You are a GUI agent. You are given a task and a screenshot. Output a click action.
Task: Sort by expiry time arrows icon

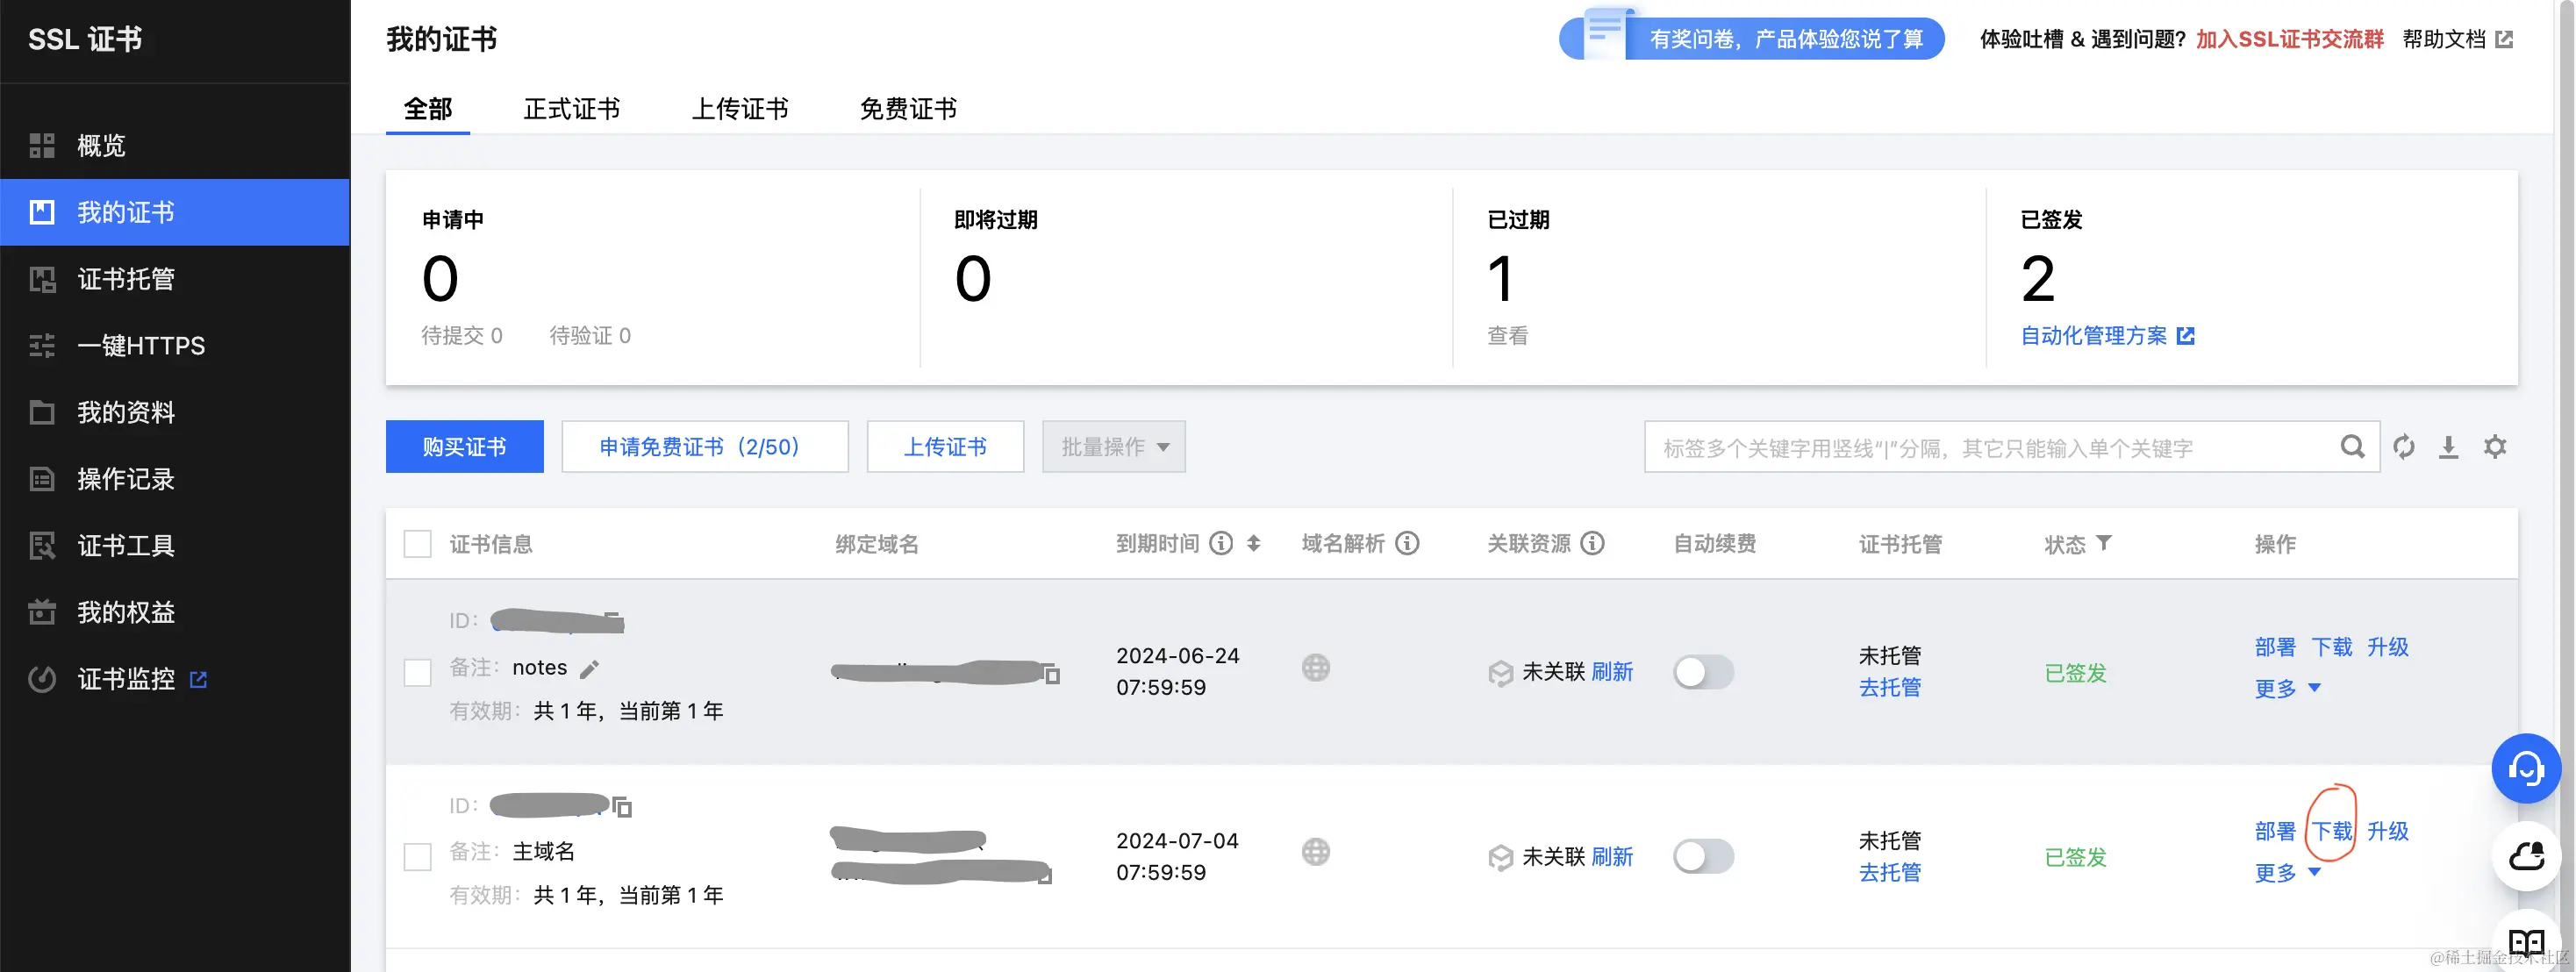tap(1253, 543)
